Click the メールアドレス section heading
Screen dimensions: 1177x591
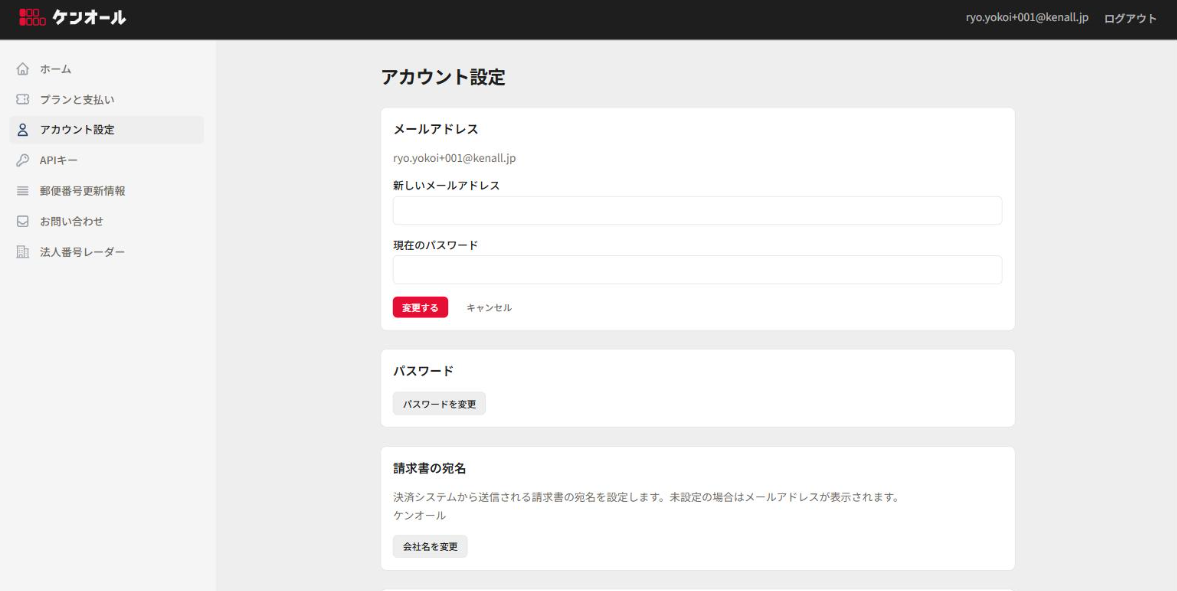(x=435, y=129)
